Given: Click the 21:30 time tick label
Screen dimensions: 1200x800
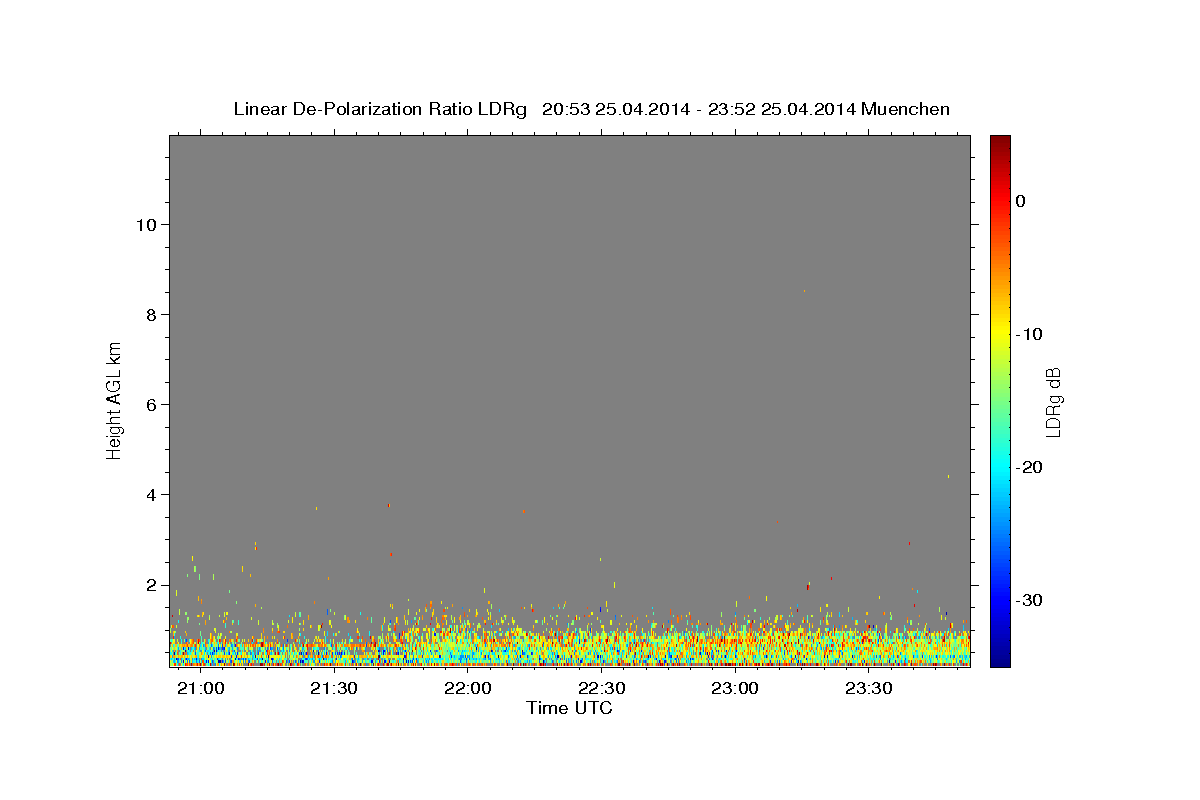Looking at the screenshot, I should tap(334, 688).
